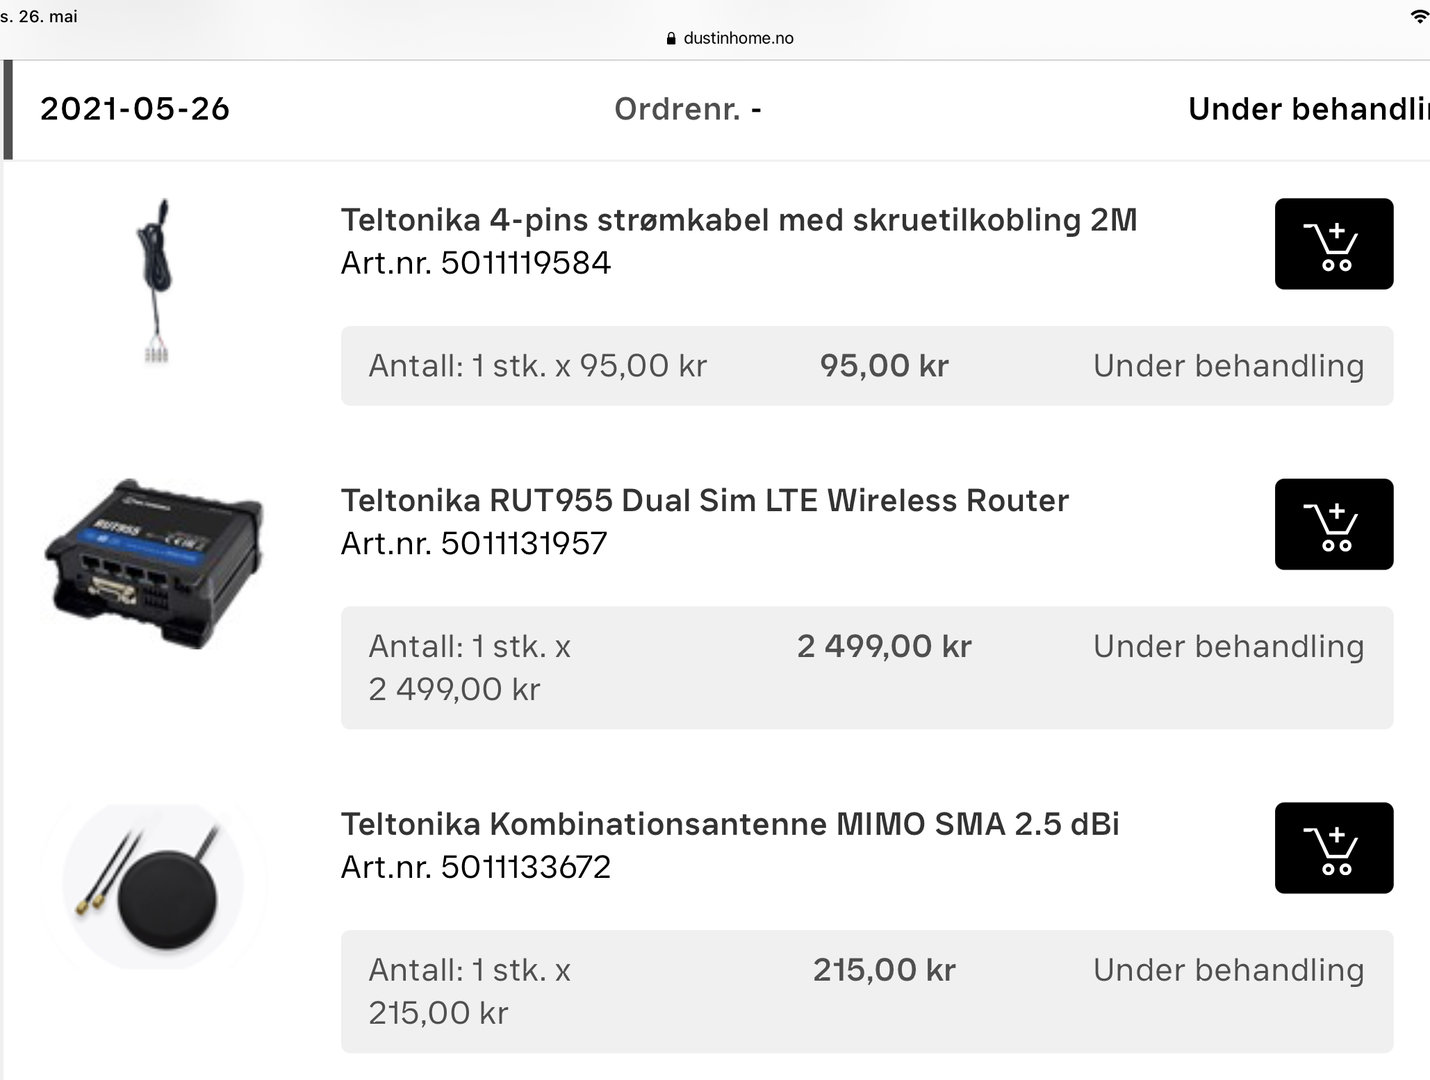Open the strømkabel product image
Viewport: 1430px width, 1080px height.
coord(154,280)
